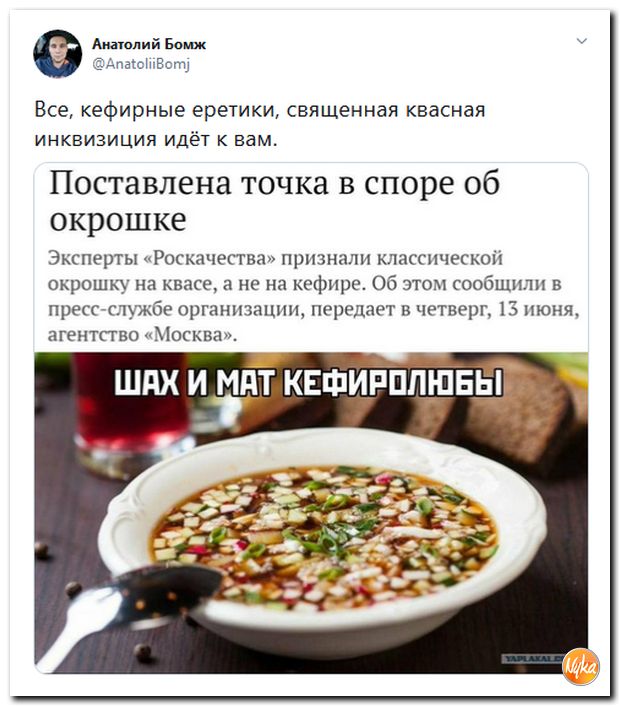Click the «Роскачества» article description text
Screen dimensions: 621x707
click(x=313, y=296)
